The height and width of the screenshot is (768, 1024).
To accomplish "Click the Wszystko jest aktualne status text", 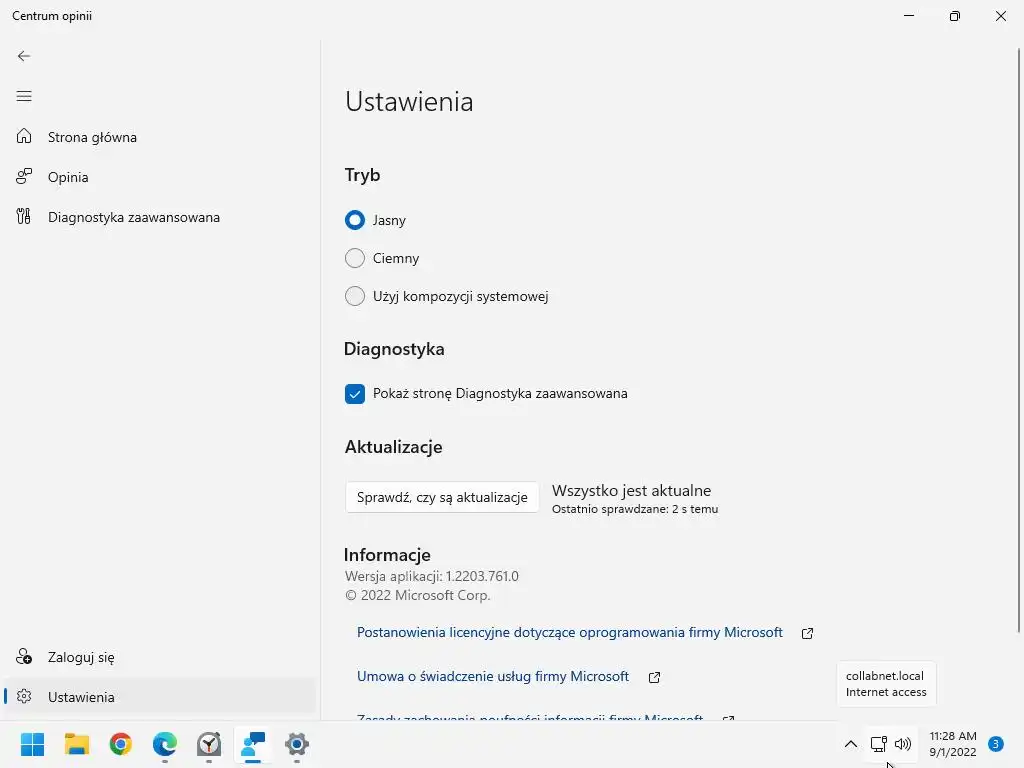I will tap(632, 490).
